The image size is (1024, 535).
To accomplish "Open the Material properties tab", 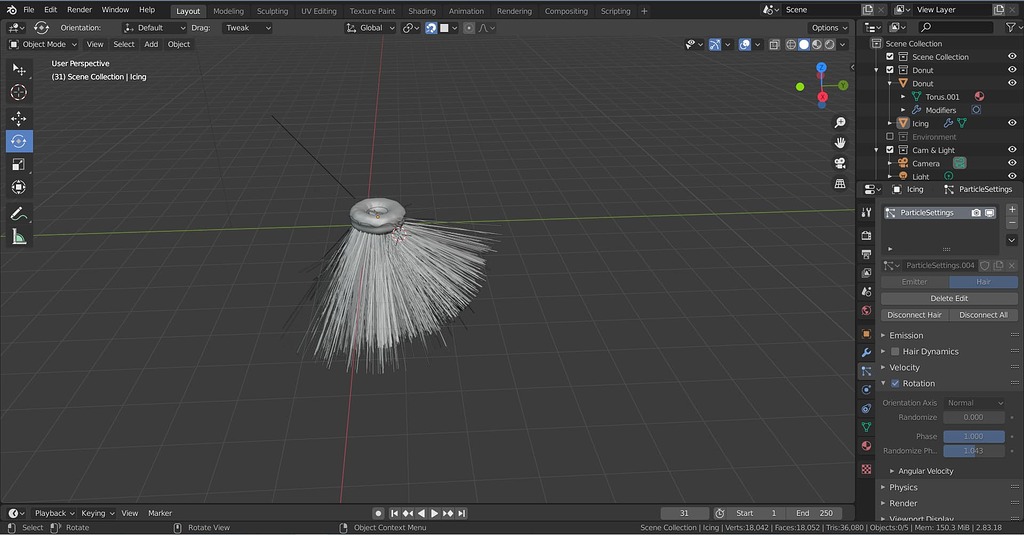I will click(x=866, y=446).
